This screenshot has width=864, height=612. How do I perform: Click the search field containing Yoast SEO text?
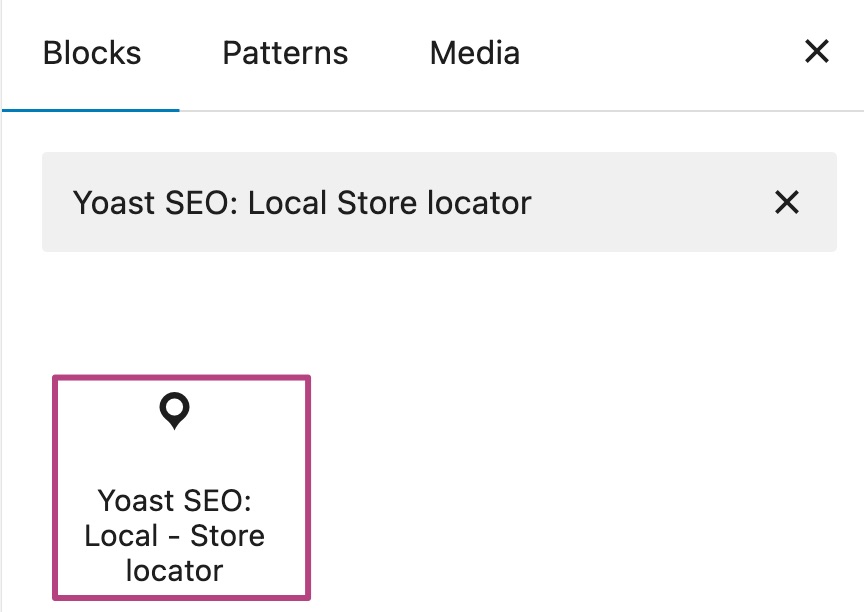click(x=400, y=202)
